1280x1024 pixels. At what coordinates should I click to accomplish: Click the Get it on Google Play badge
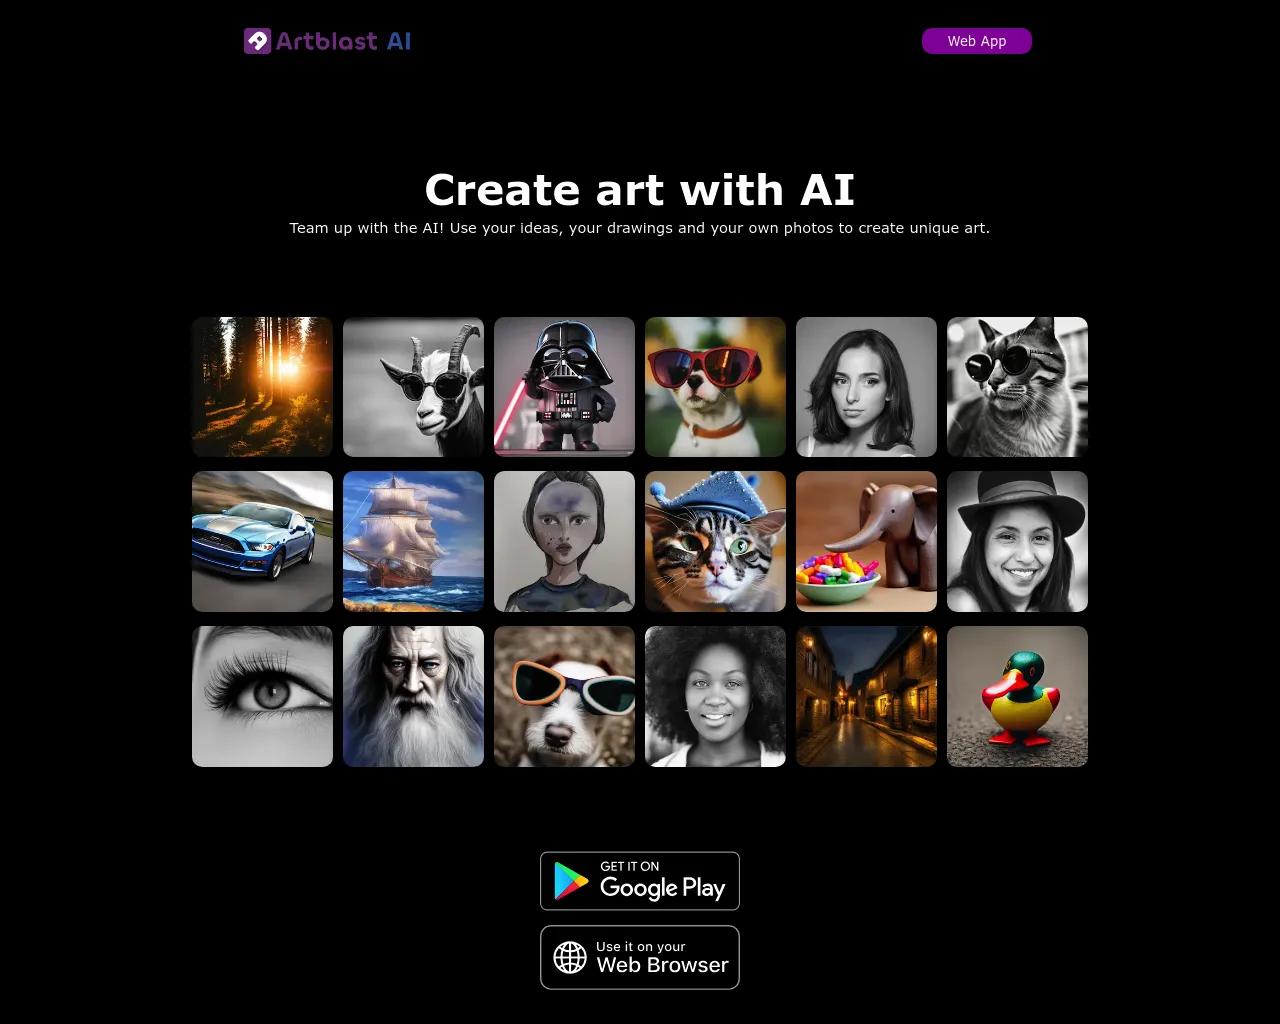(x=640, y=881)
